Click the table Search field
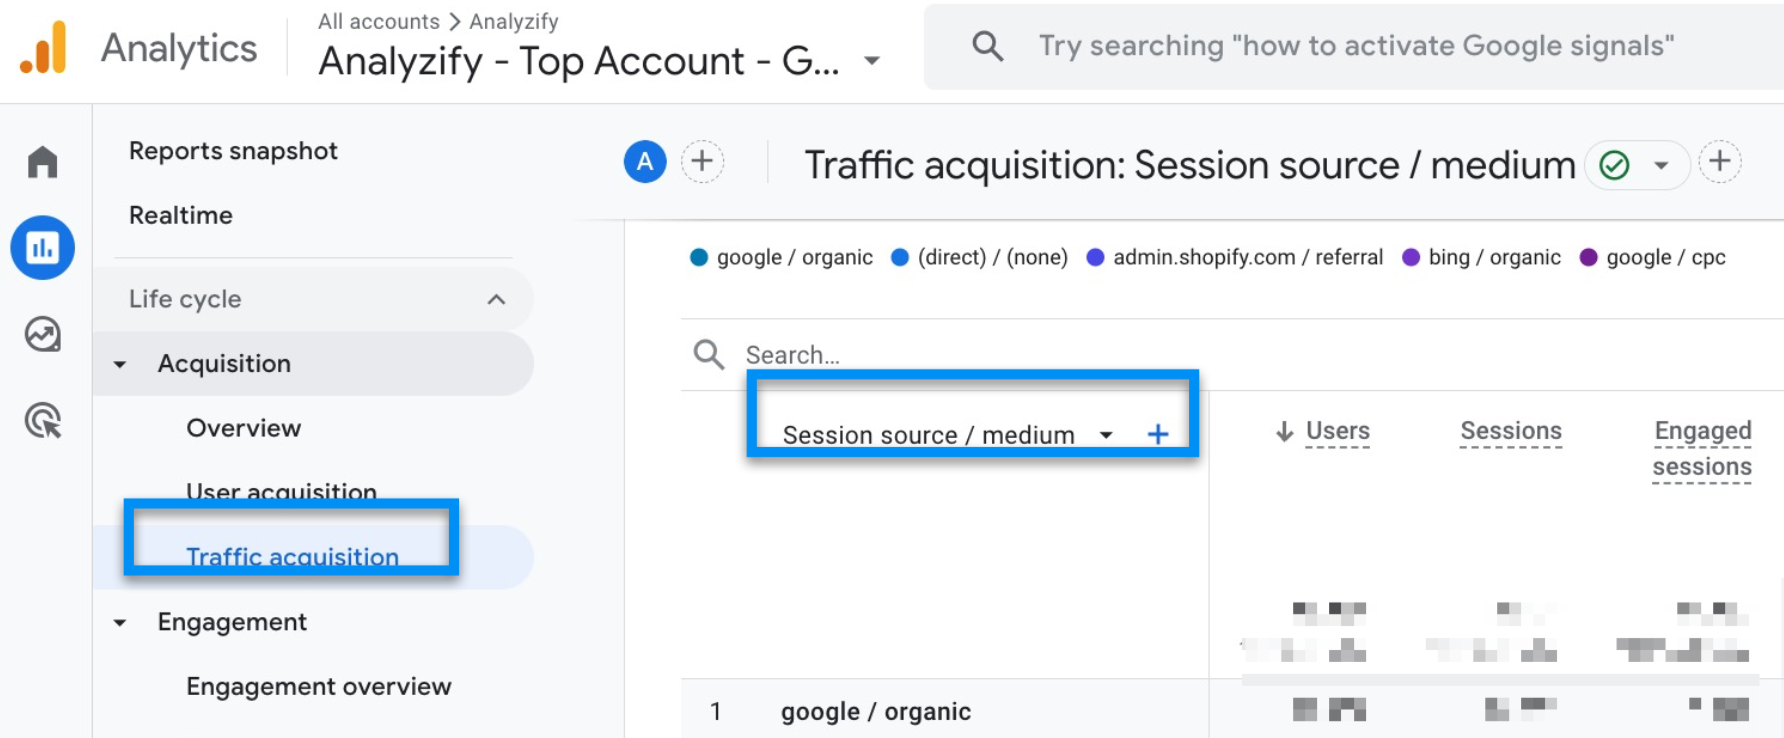The width and height of the screenshot is (1784, 738). tap(960, 355)
